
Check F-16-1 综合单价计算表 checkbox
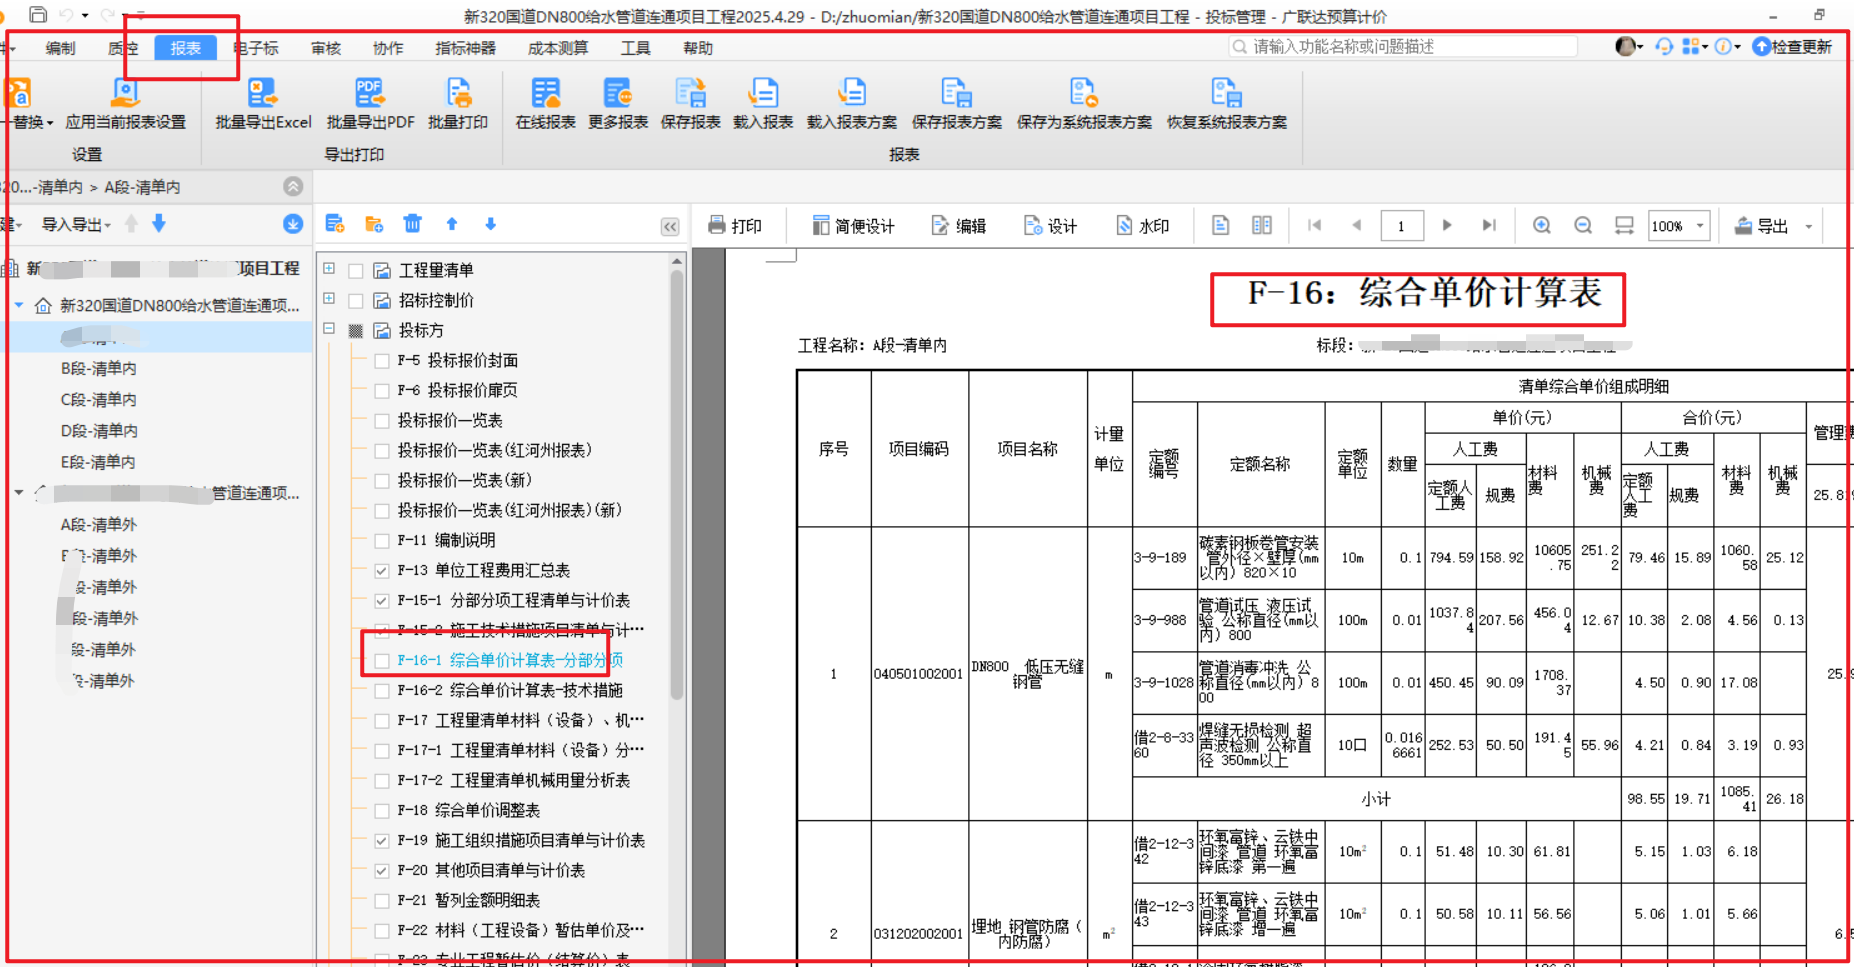click(x=381, y=660)
